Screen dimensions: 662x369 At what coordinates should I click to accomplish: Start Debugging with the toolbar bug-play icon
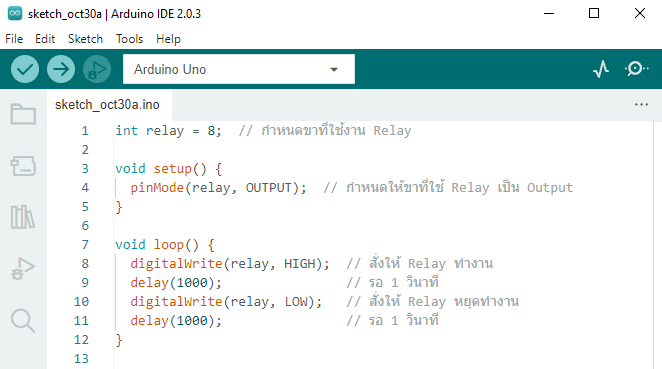tap(97, 69)
